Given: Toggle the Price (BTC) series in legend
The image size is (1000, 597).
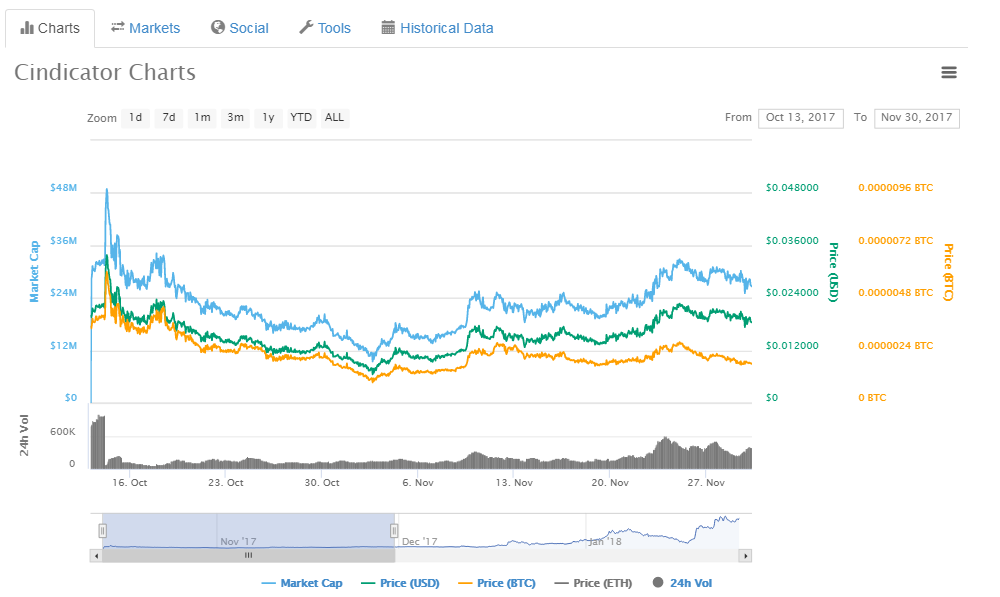Looking at the screenshot, I should pyautogui.click(x=497, y=583).
